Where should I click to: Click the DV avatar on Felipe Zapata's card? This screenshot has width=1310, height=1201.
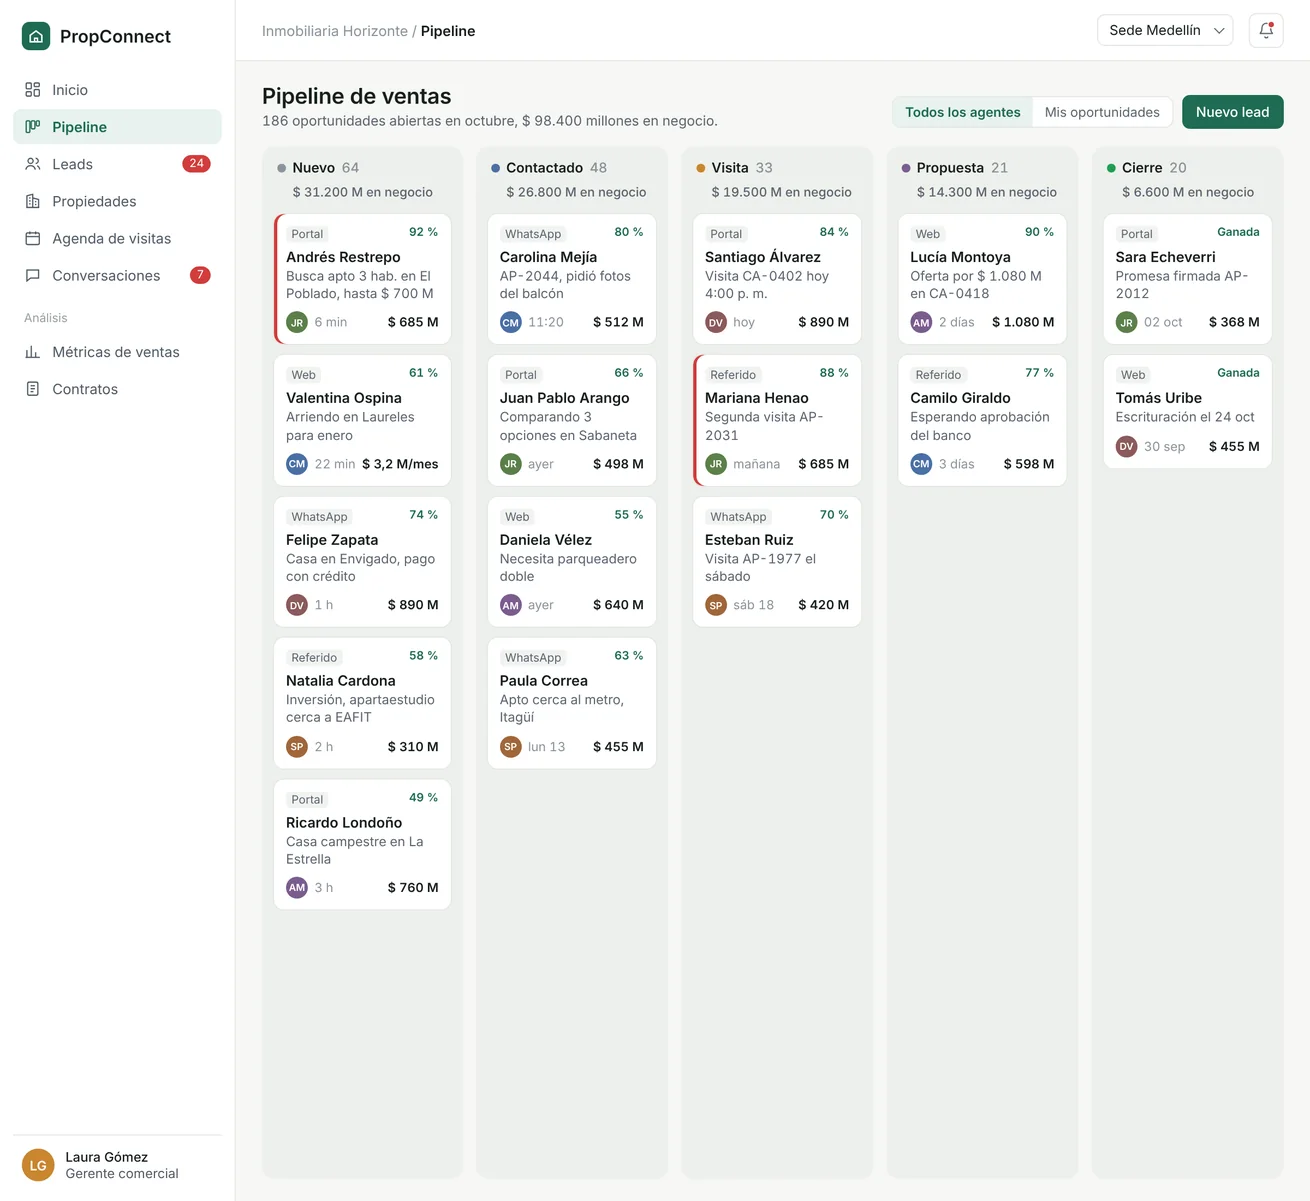point(297,605)
